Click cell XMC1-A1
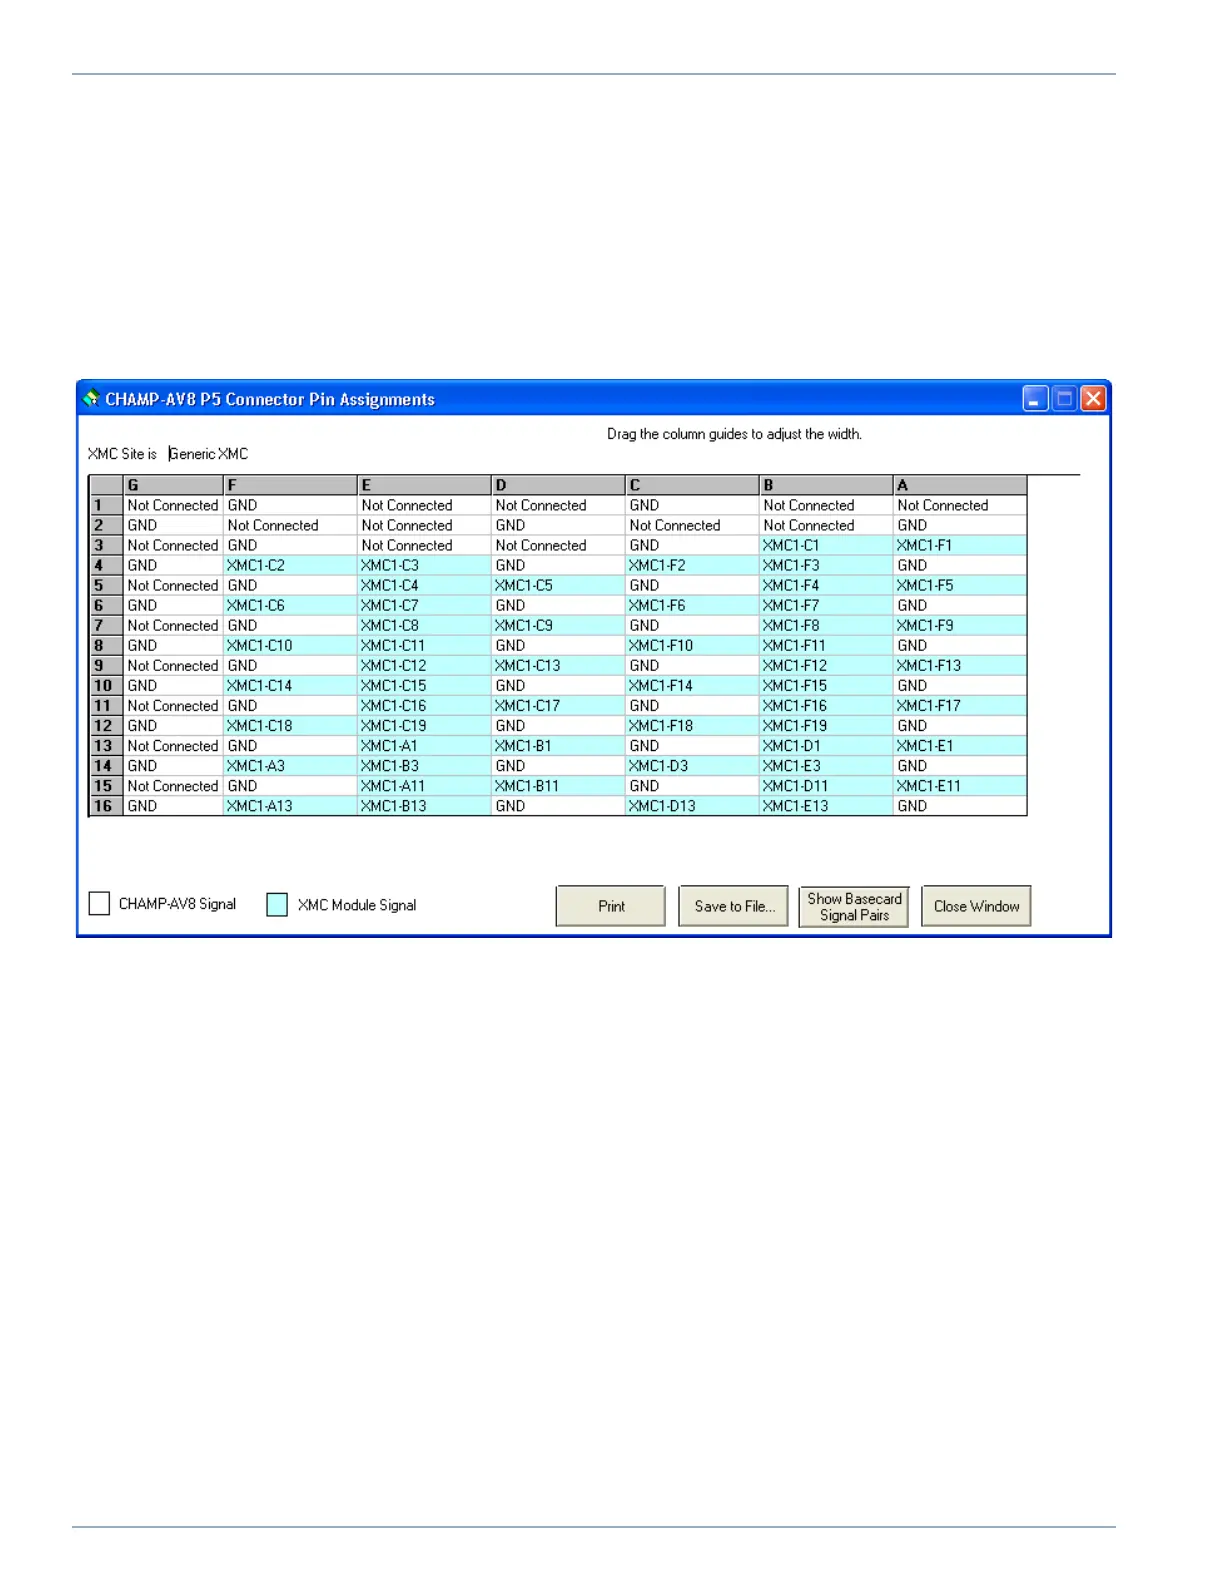This screenshot has width=1224, height=1584. [x=424, y=745]
